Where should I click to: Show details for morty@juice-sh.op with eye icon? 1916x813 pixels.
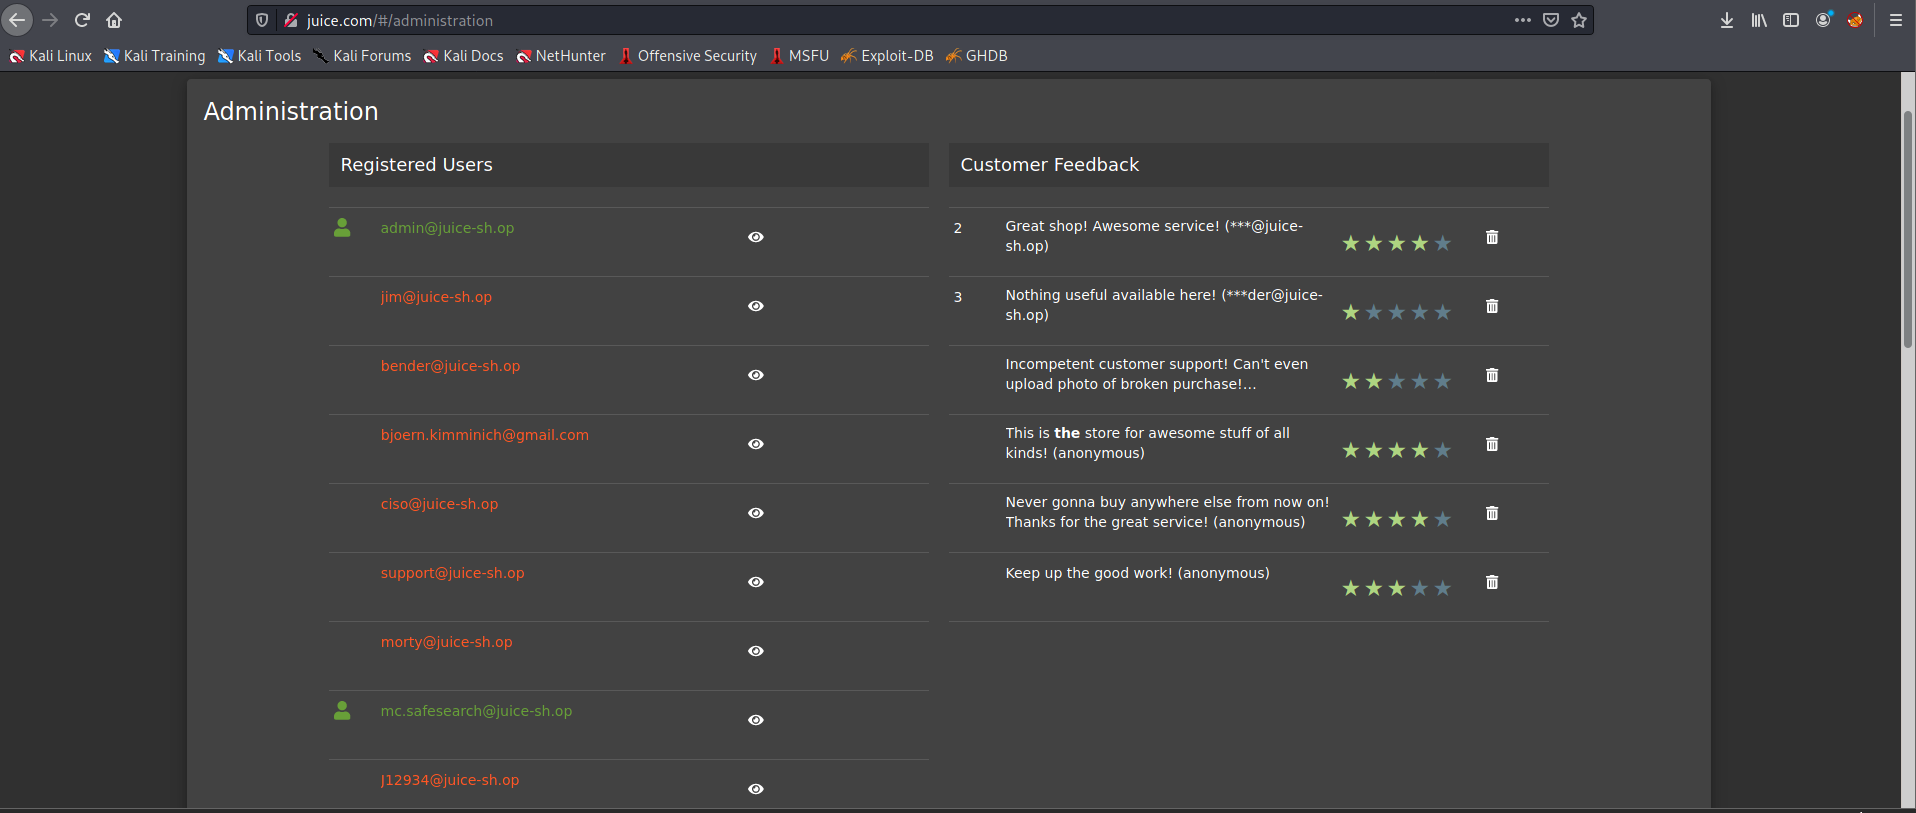pos(756,651)
